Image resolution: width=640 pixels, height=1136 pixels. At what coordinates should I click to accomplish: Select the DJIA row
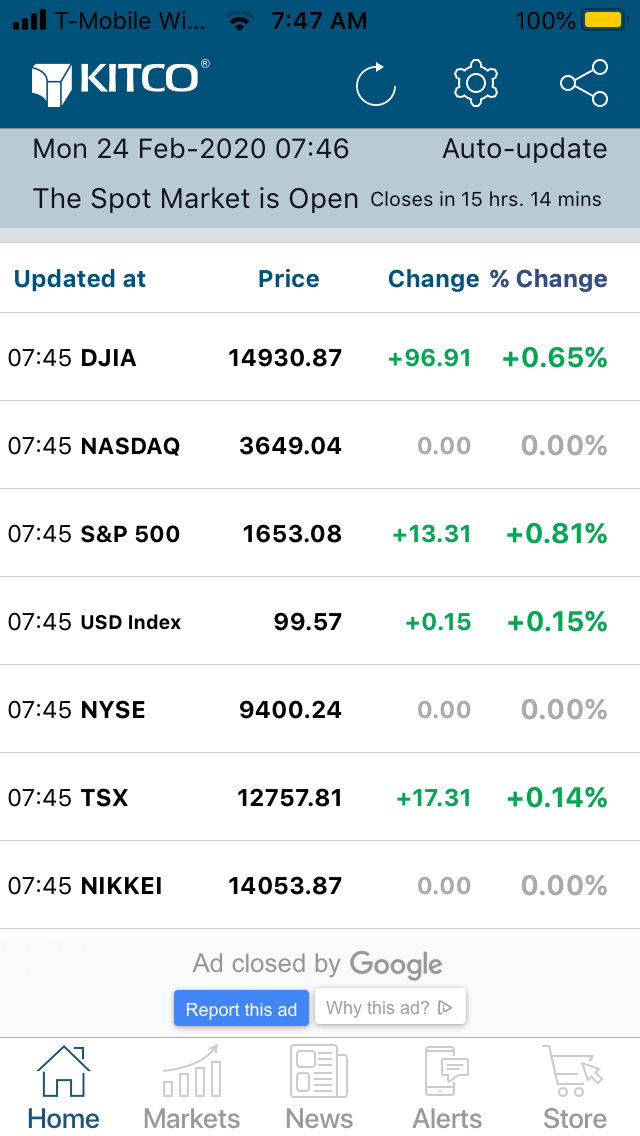click(x=320, y=357)
